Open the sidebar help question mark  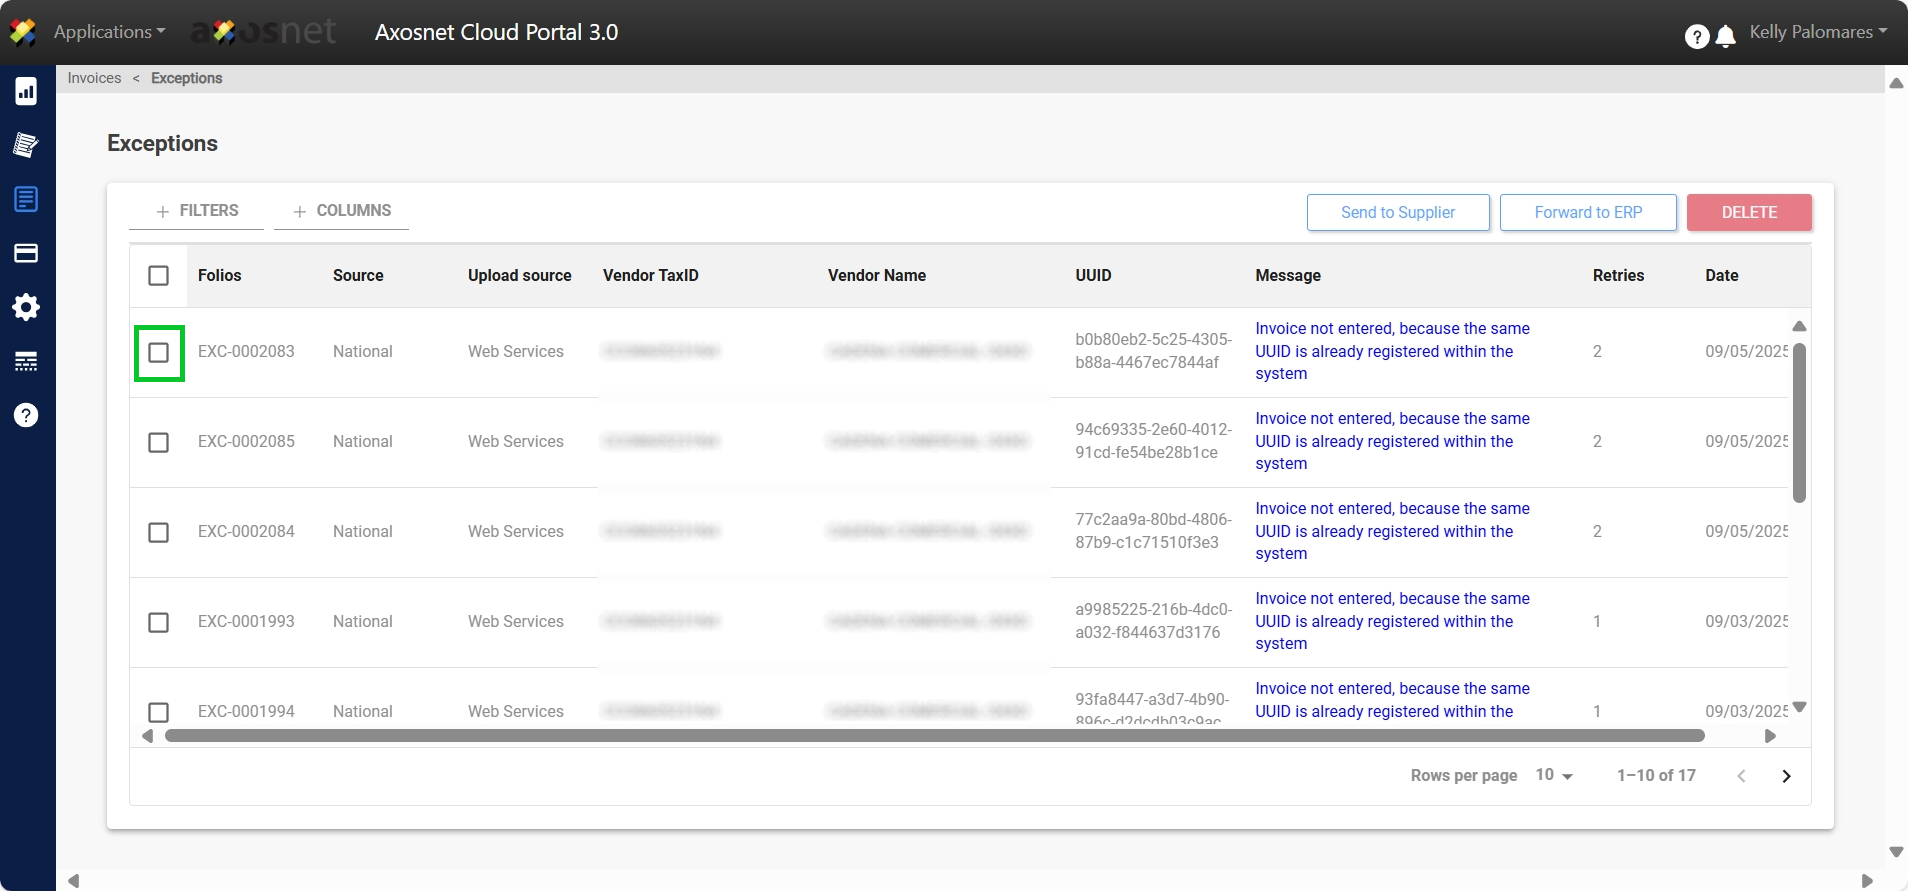coord(26,415)
